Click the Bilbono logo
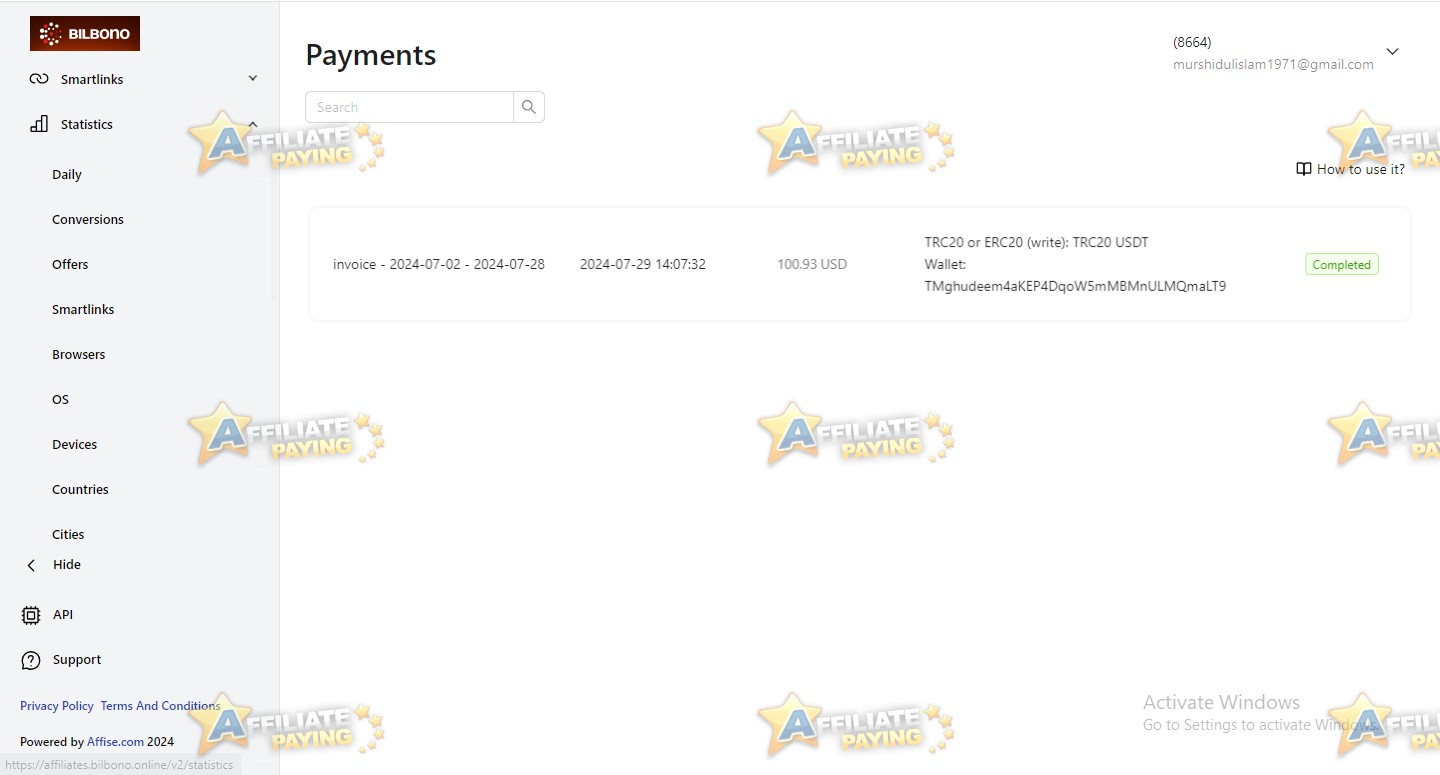The image size is (1440, 775). [85, 34]
